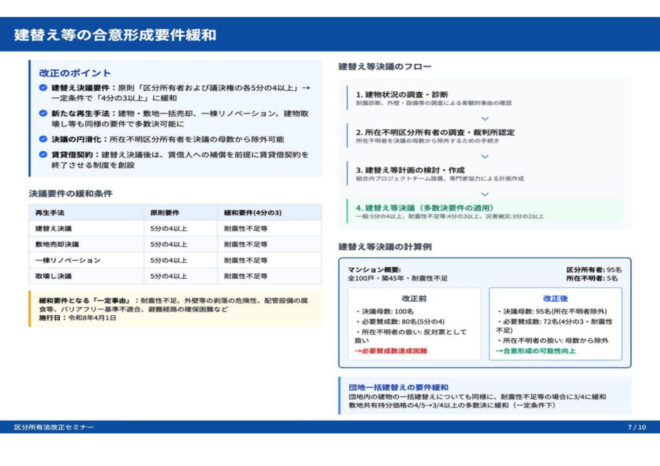
Task: Click the 改正前 comparison card
Action: [x=413, y=325]
